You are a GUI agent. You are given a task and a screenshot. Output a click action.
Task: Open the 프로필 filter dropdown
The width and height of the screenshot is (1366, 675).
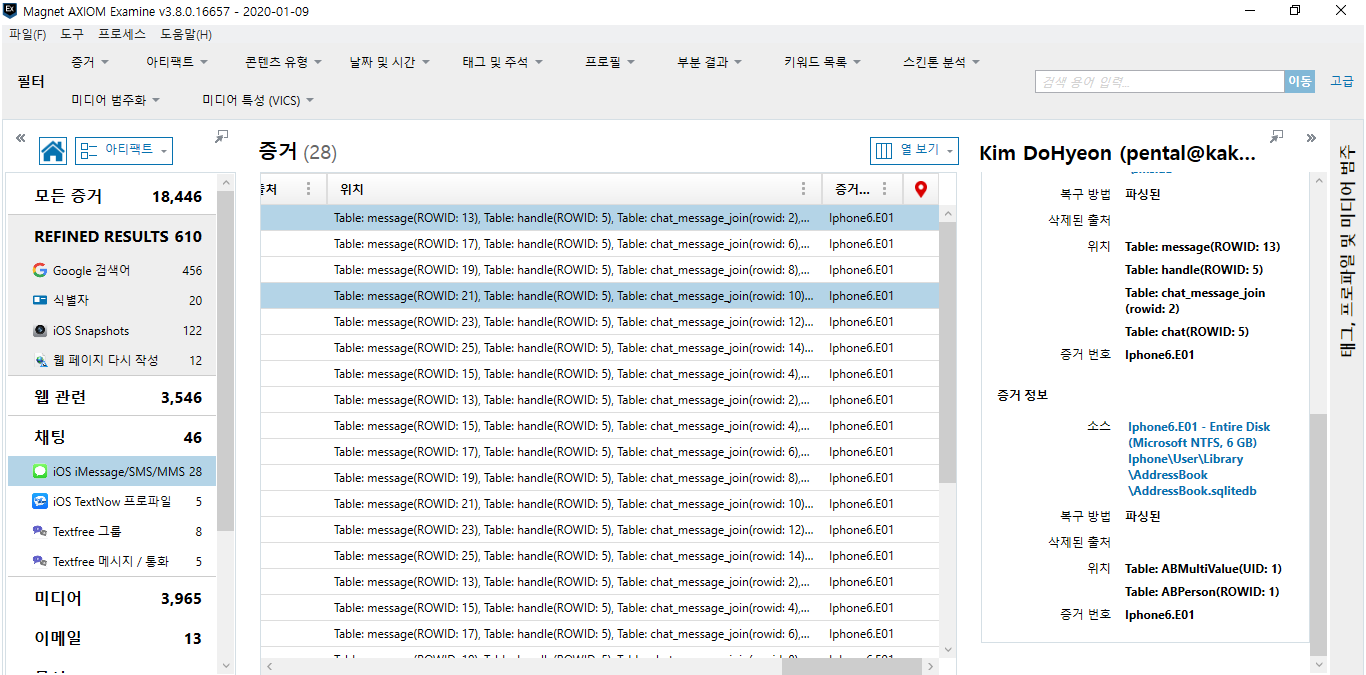610,62
